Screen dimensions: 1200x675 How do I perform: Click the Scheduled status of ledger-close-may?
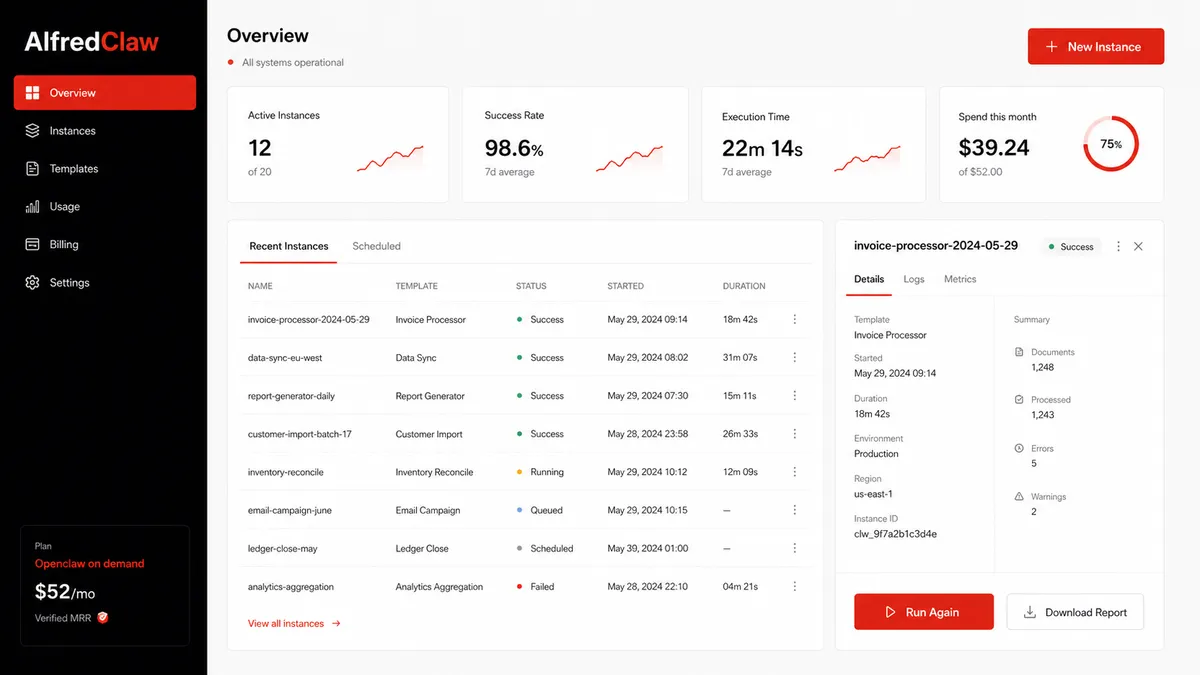pos(545,548)
